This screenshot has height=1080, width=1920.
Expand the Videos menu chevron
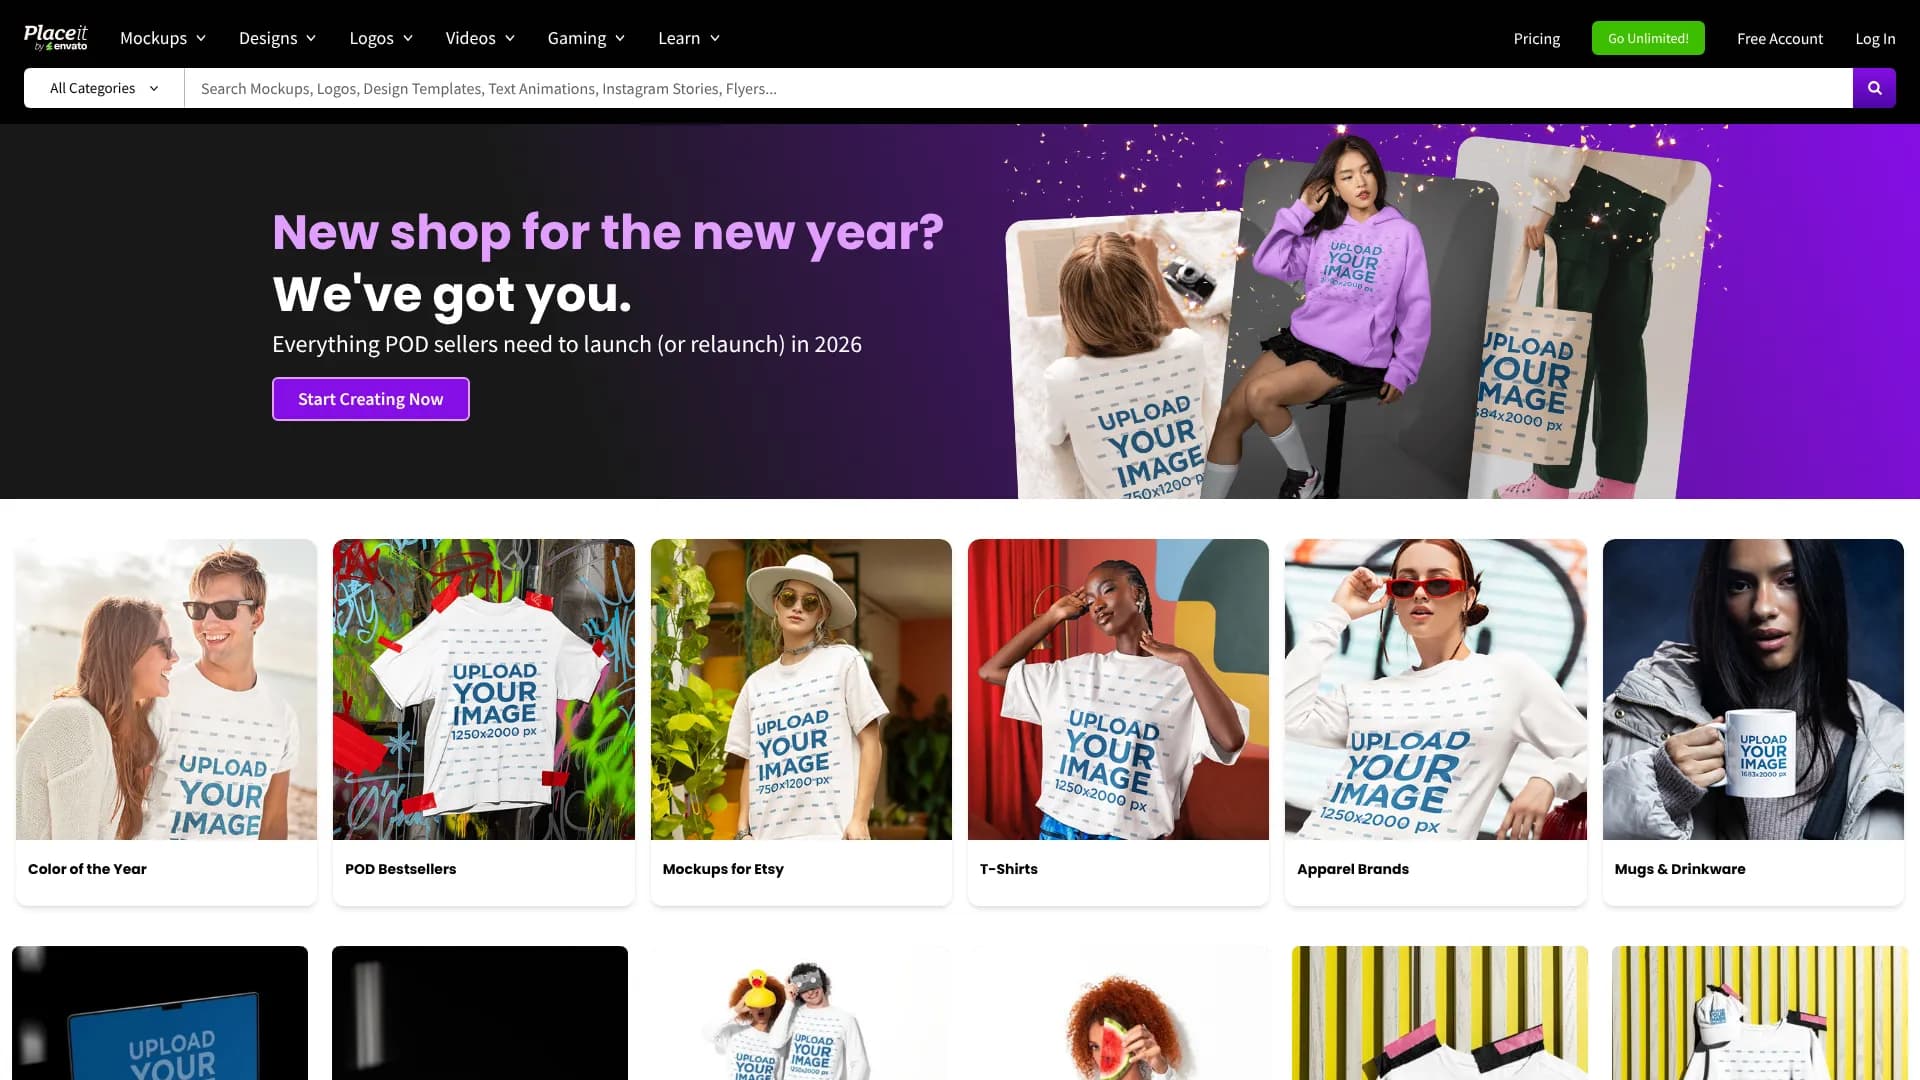pyautogui.click(x=511, y=38)
